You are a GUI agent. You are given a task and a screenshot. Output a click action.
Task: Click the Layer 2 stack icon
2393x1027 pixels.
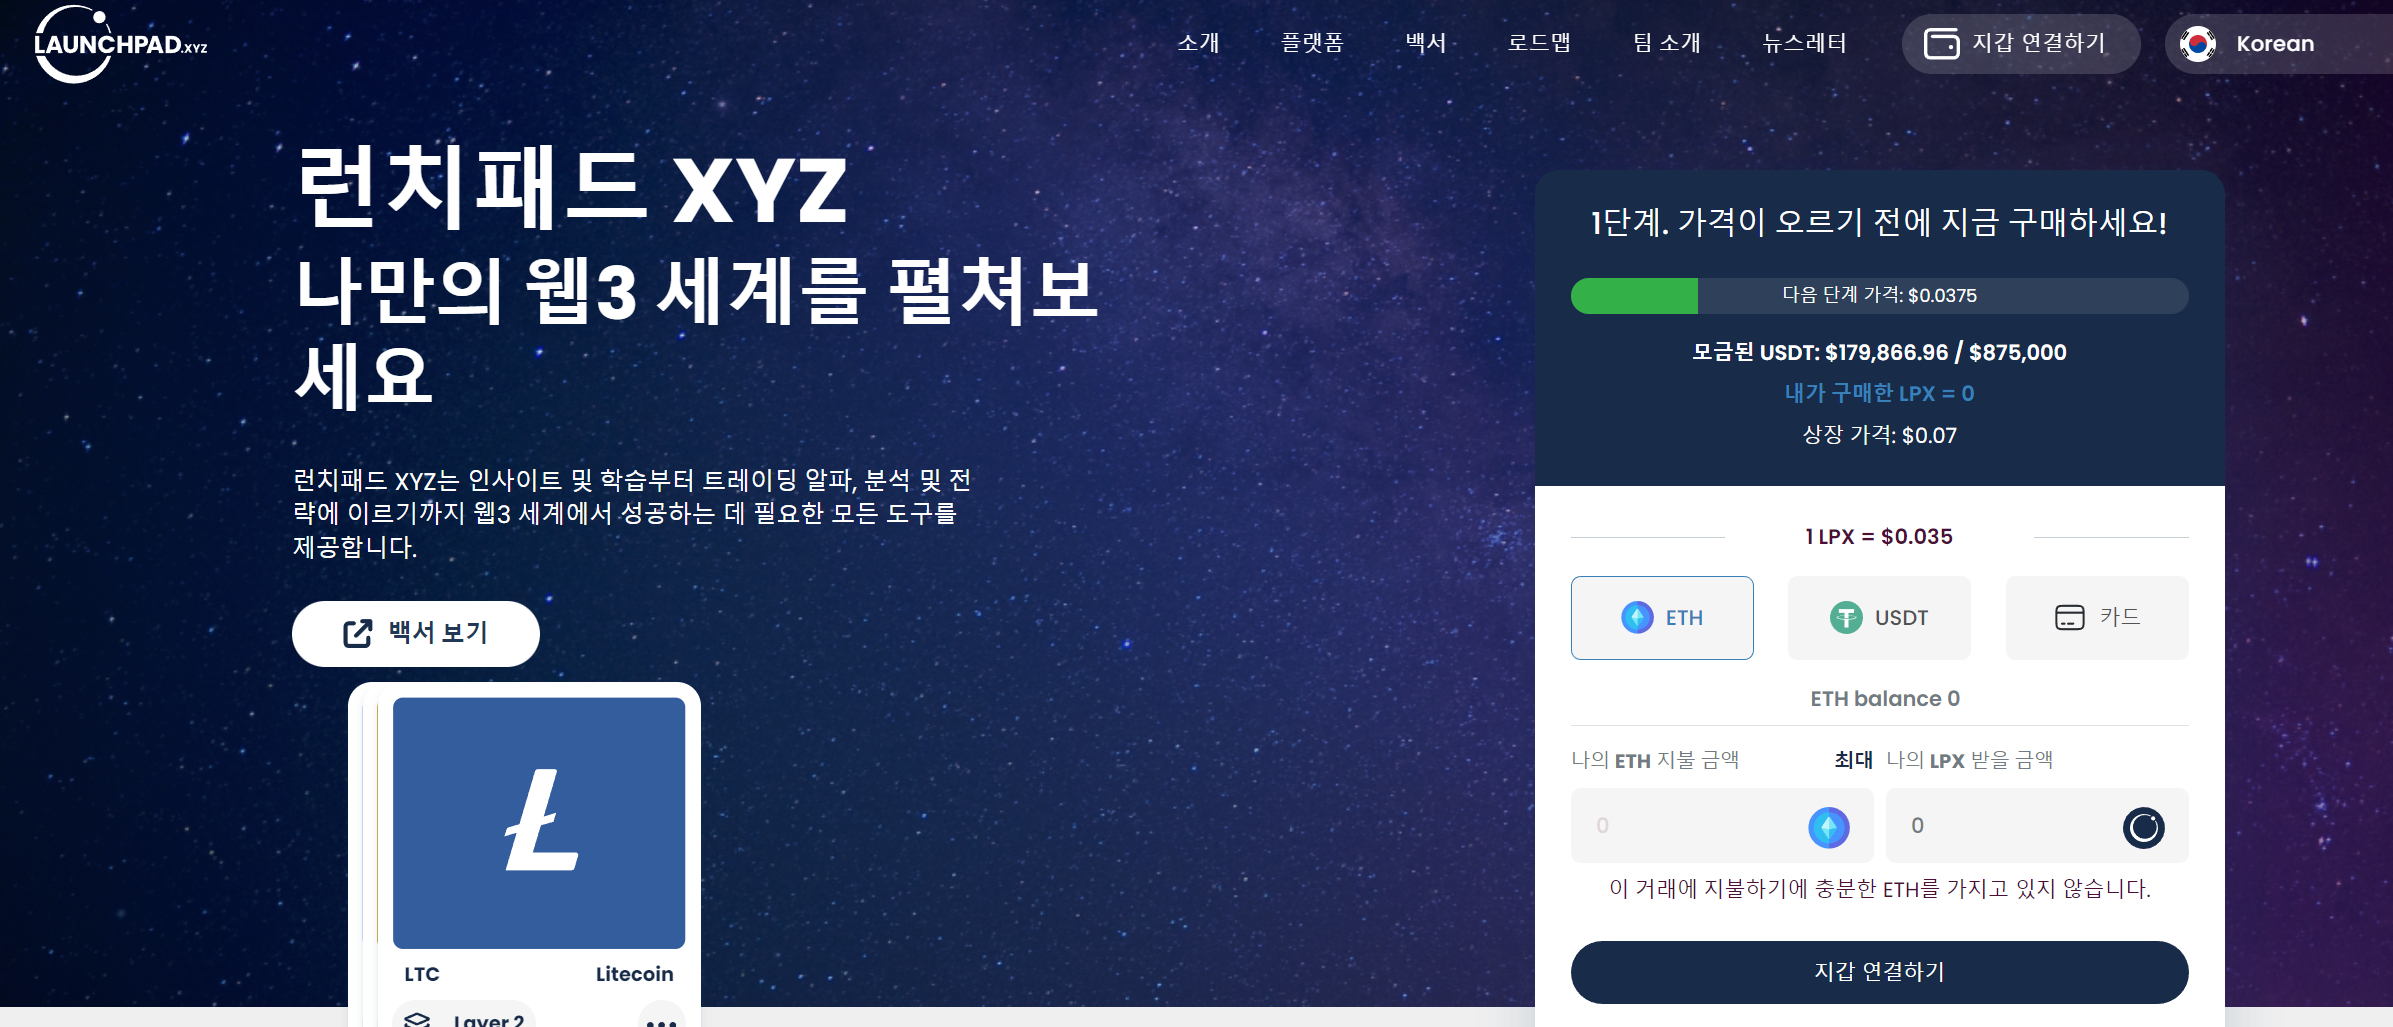pos(417,1019)
